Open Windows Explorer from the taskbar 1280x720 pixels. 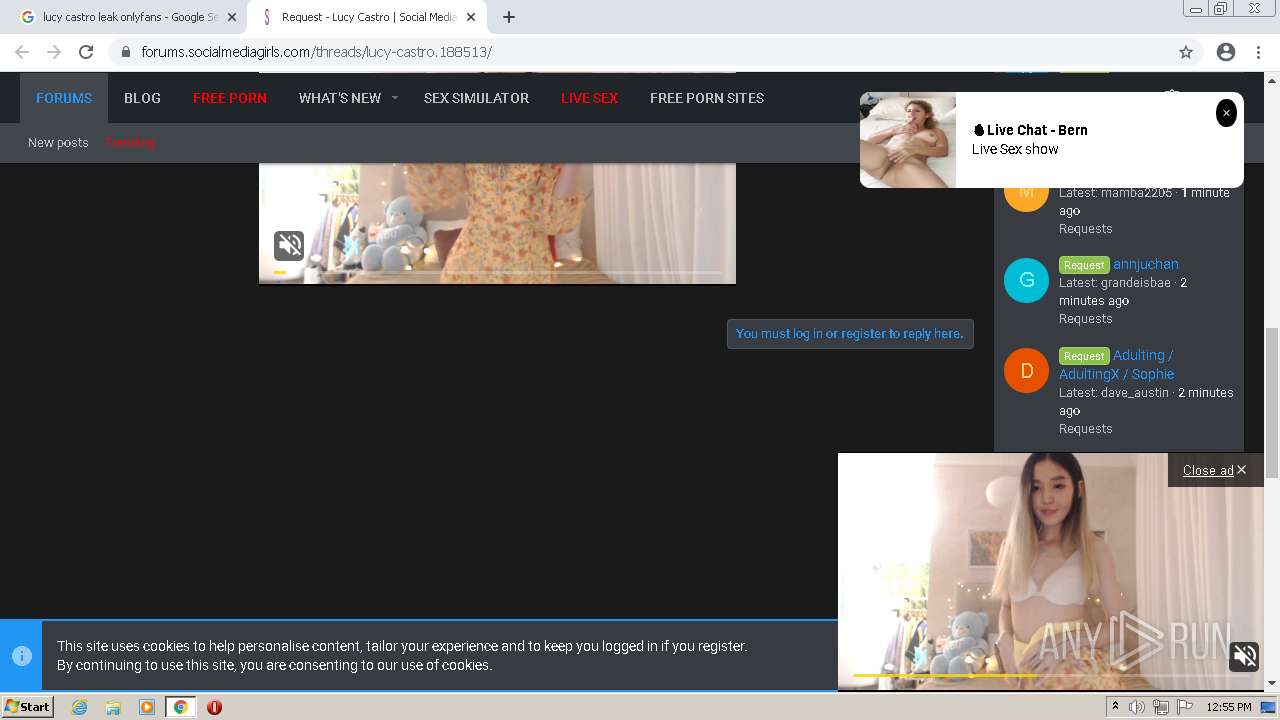(x=113, y=707)
